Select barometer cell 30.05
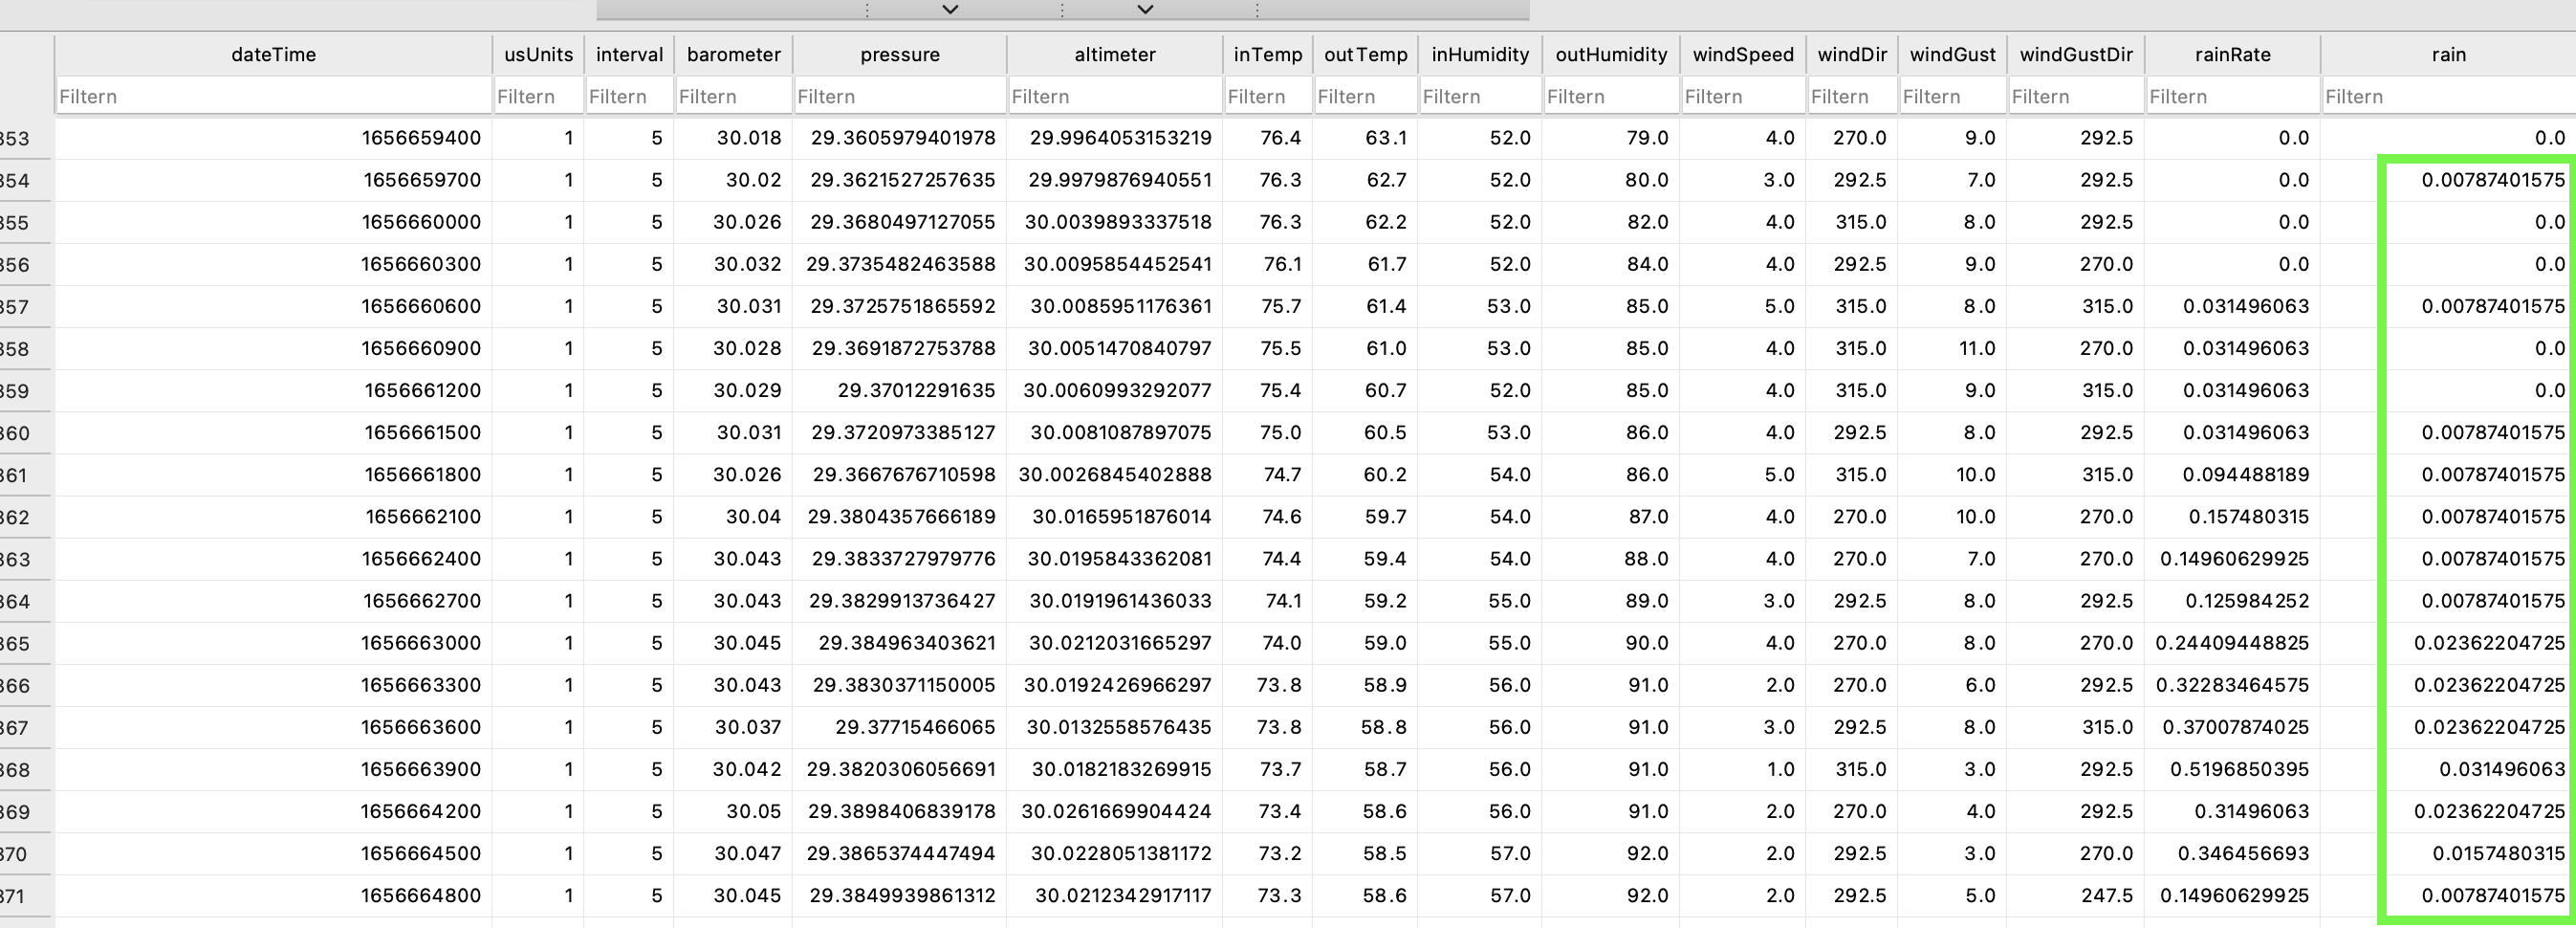The image size is (2576, 928). 733,811
